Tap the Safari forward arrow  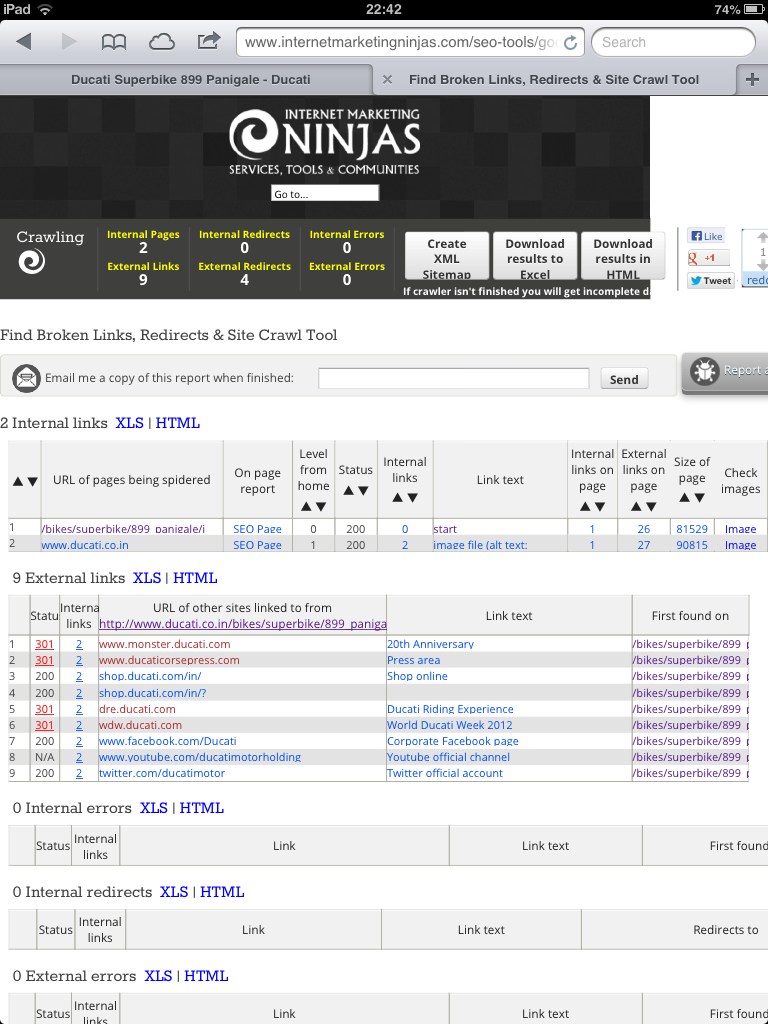(x=69, y=42)
